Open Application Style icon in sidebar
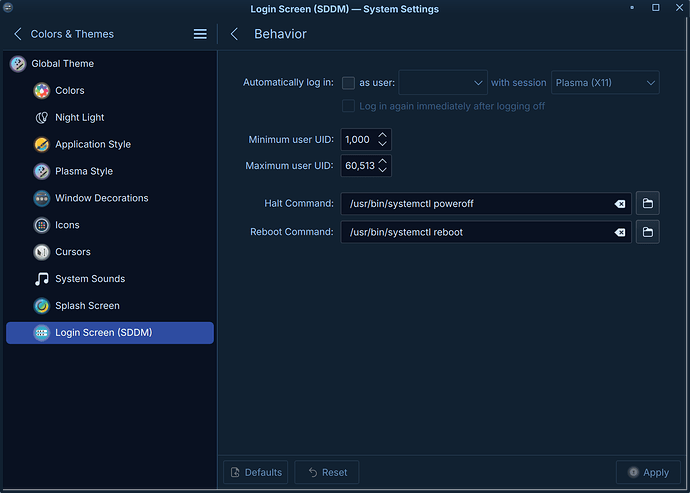Viewport: 690px width, 493px height. [41, 144]
